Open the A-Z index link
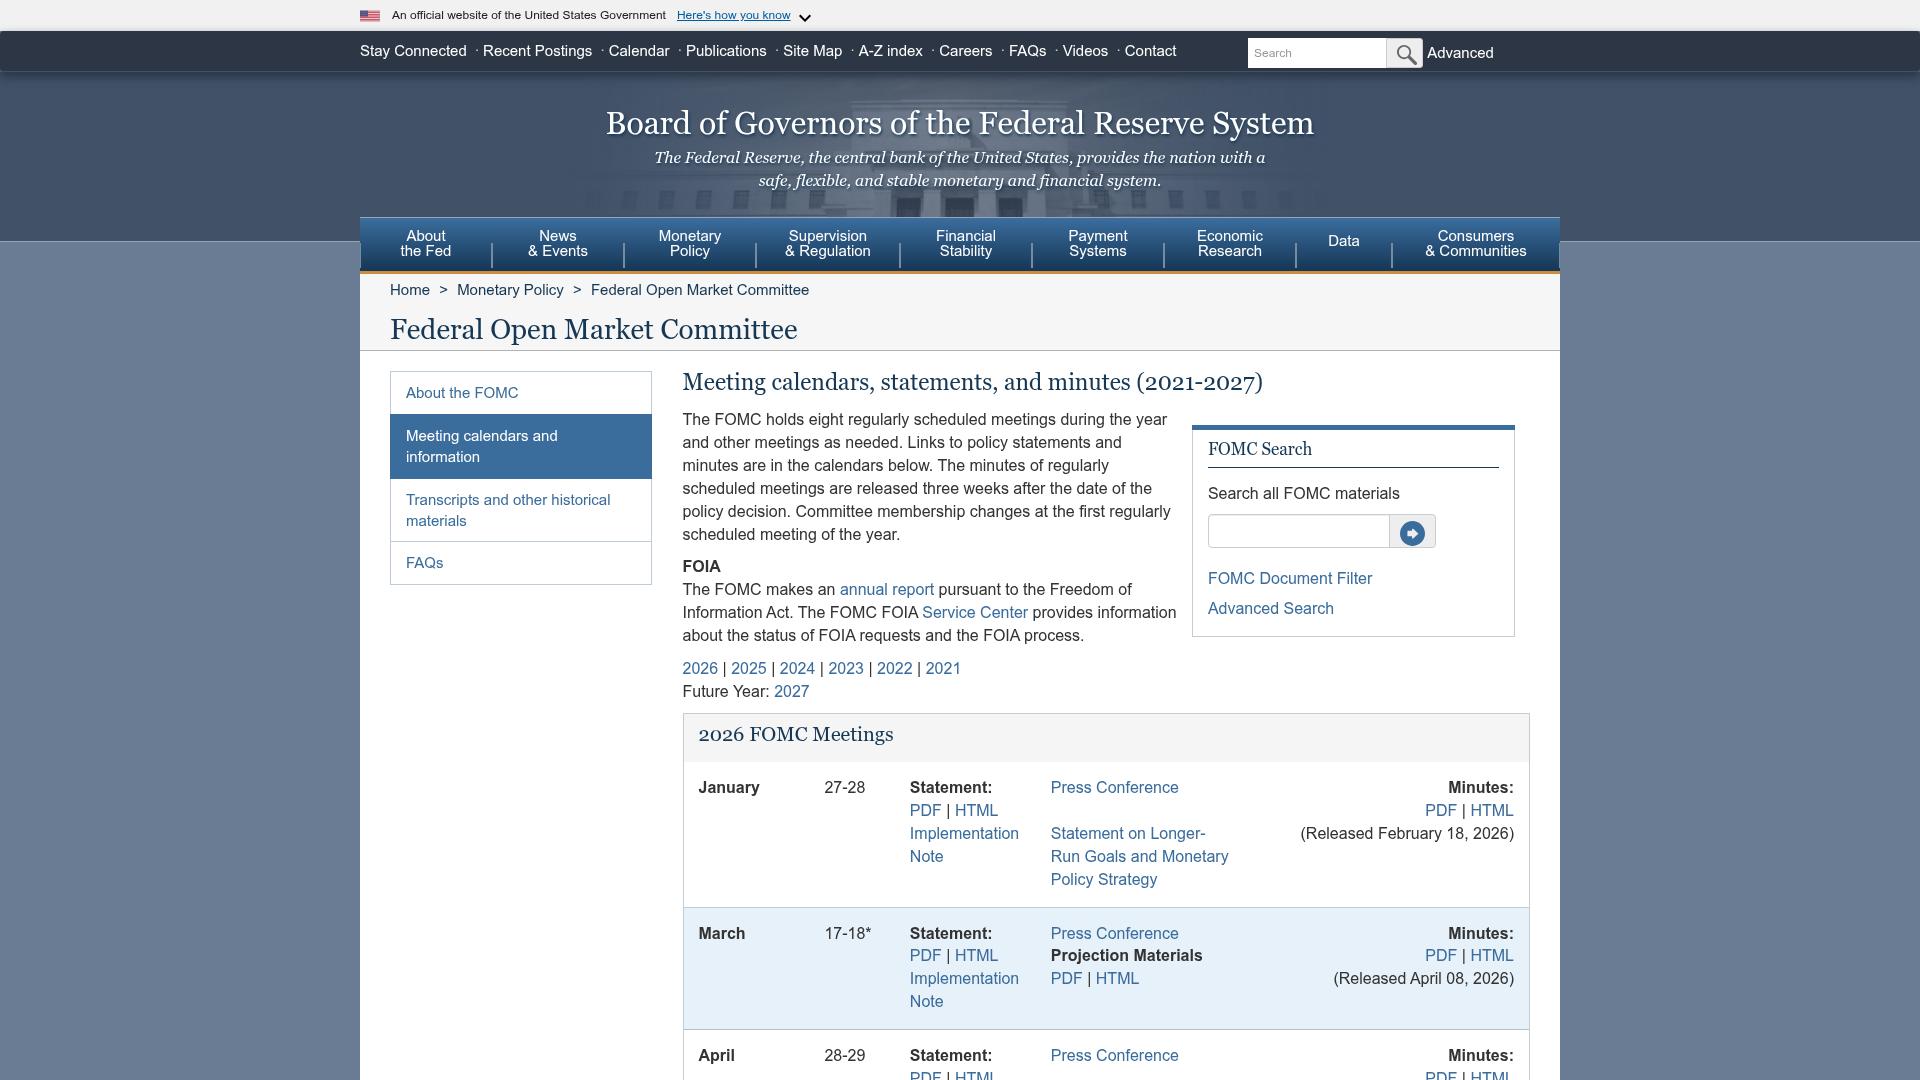The image size is (1920, 1080). coord(890,51)
